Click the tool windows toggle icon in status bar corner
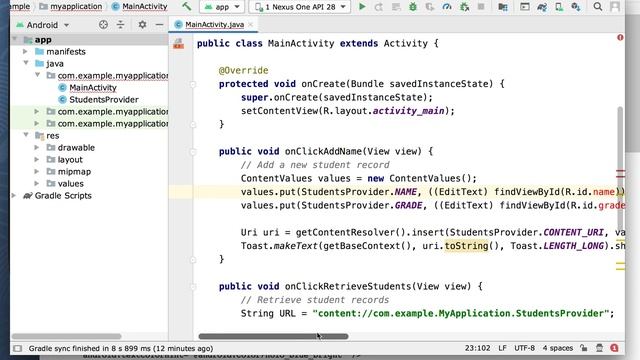Viewport: 640px width, 360px height. pos(18,348)
